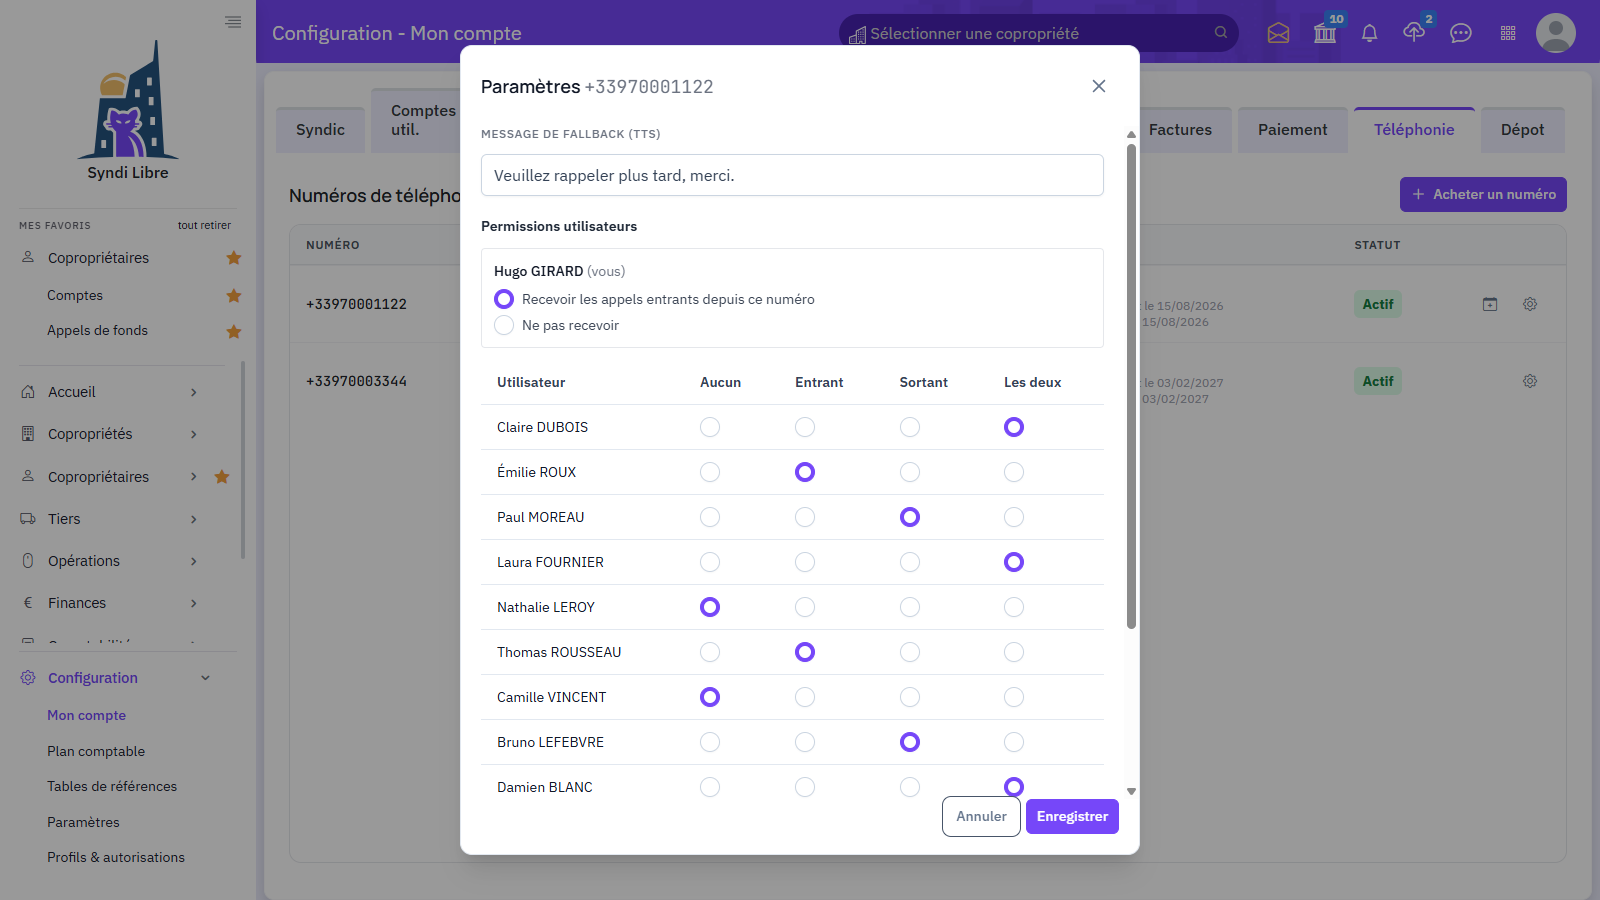Switch to the Paiement tab
This screenshot has height=900, width=1600.
1293,130
